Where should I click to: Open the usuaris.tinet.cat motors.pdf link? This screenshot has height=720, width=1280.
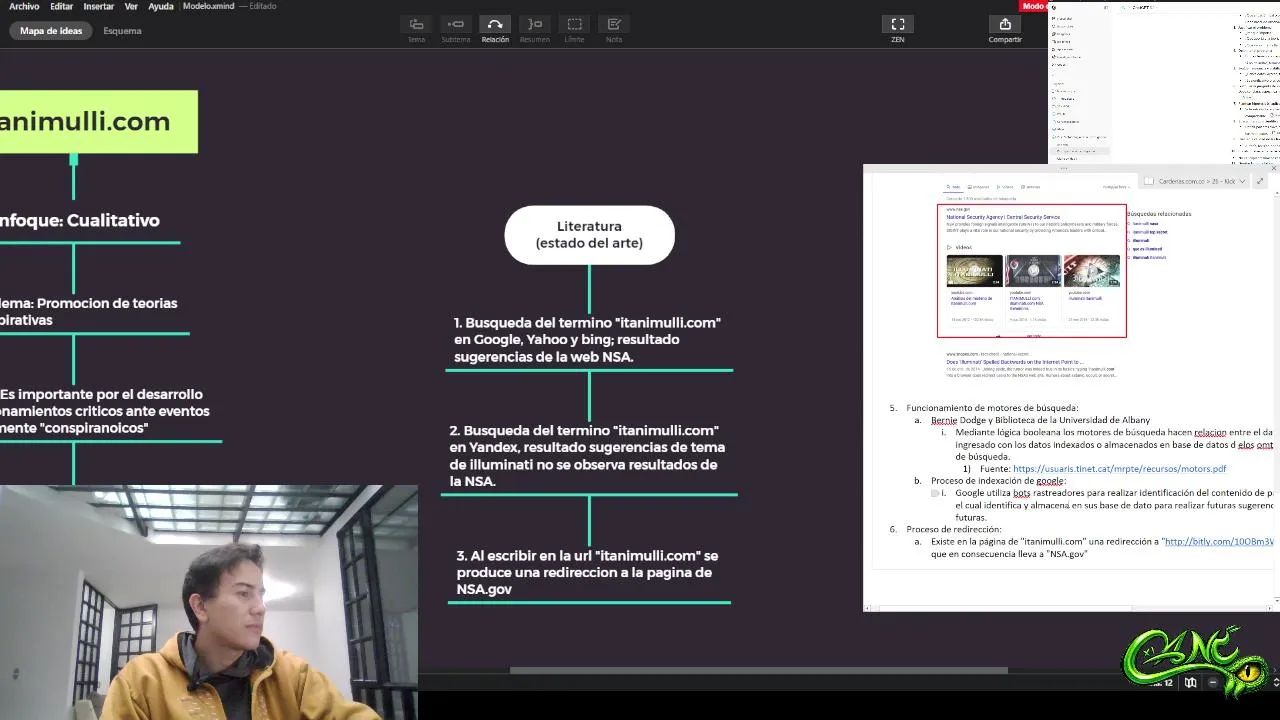1119,468
